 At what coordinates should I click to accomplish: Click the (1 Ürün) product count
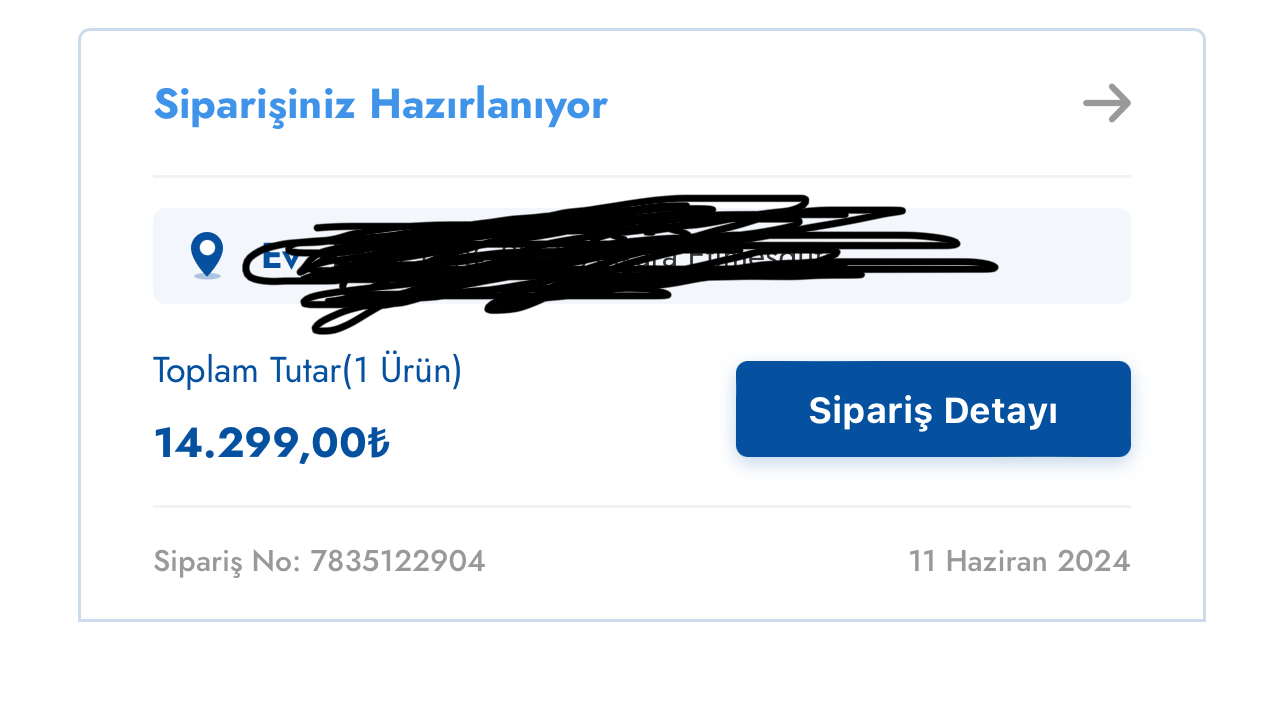[x=402, y=371]
